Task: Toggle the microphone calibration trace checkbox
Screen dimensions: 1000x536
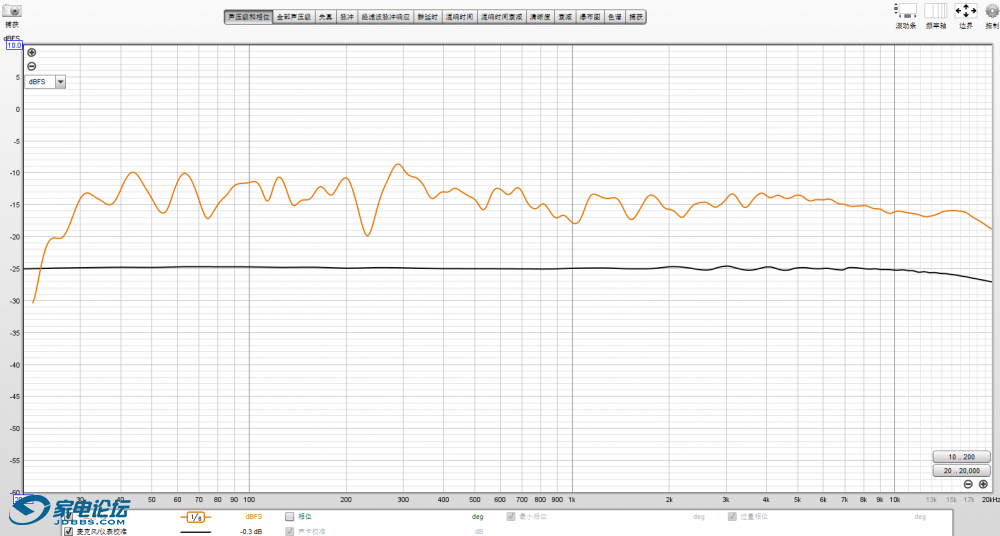Action: [69, 531]
